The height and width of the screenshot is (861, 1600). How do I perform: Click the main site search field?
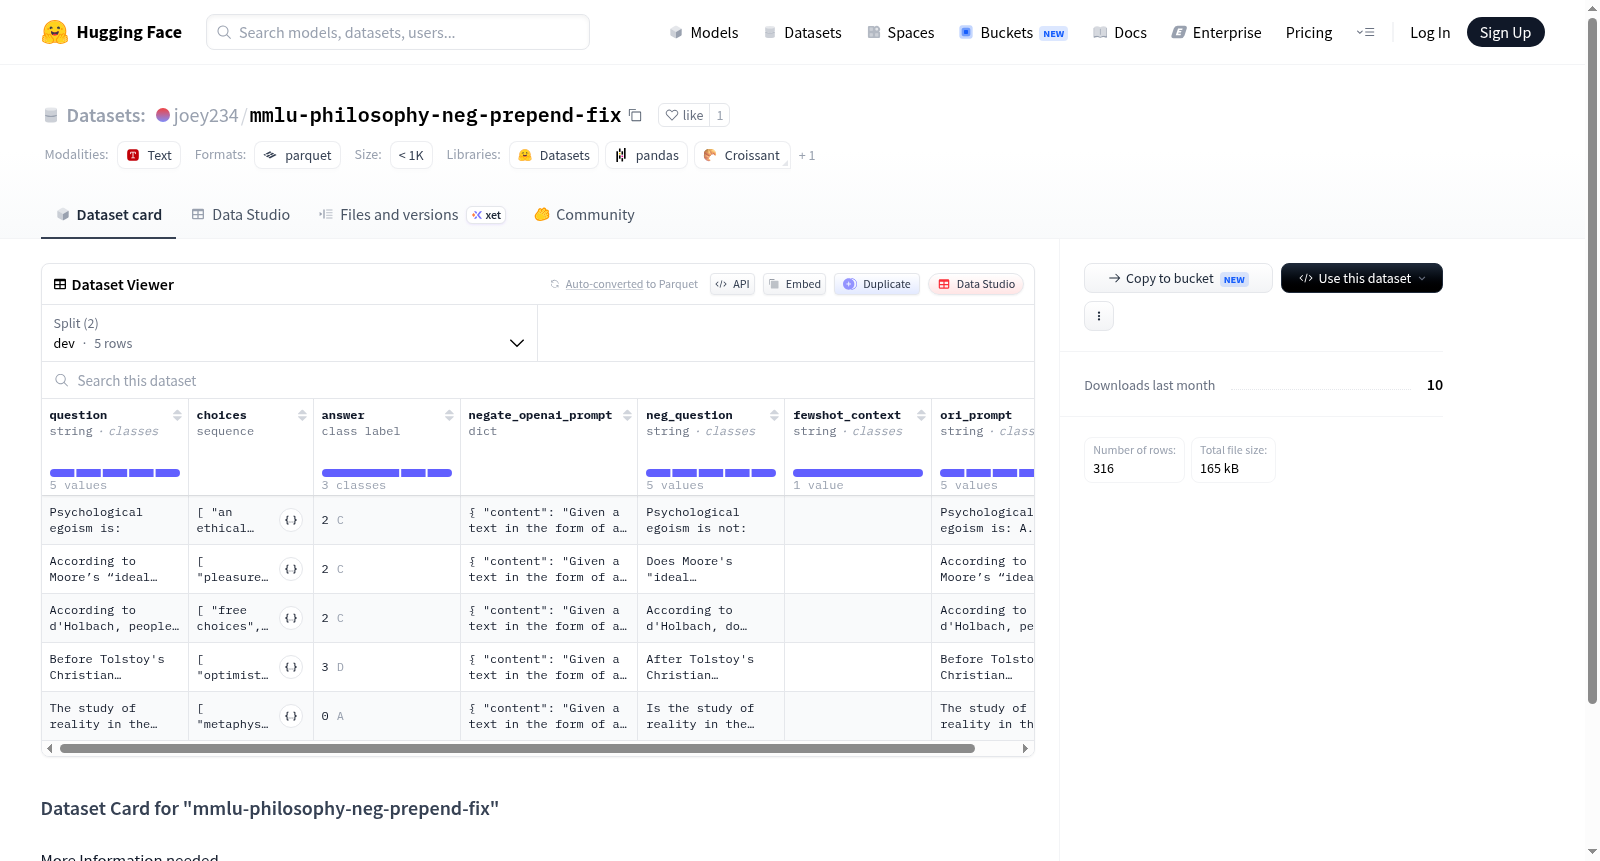click(398, 32)
